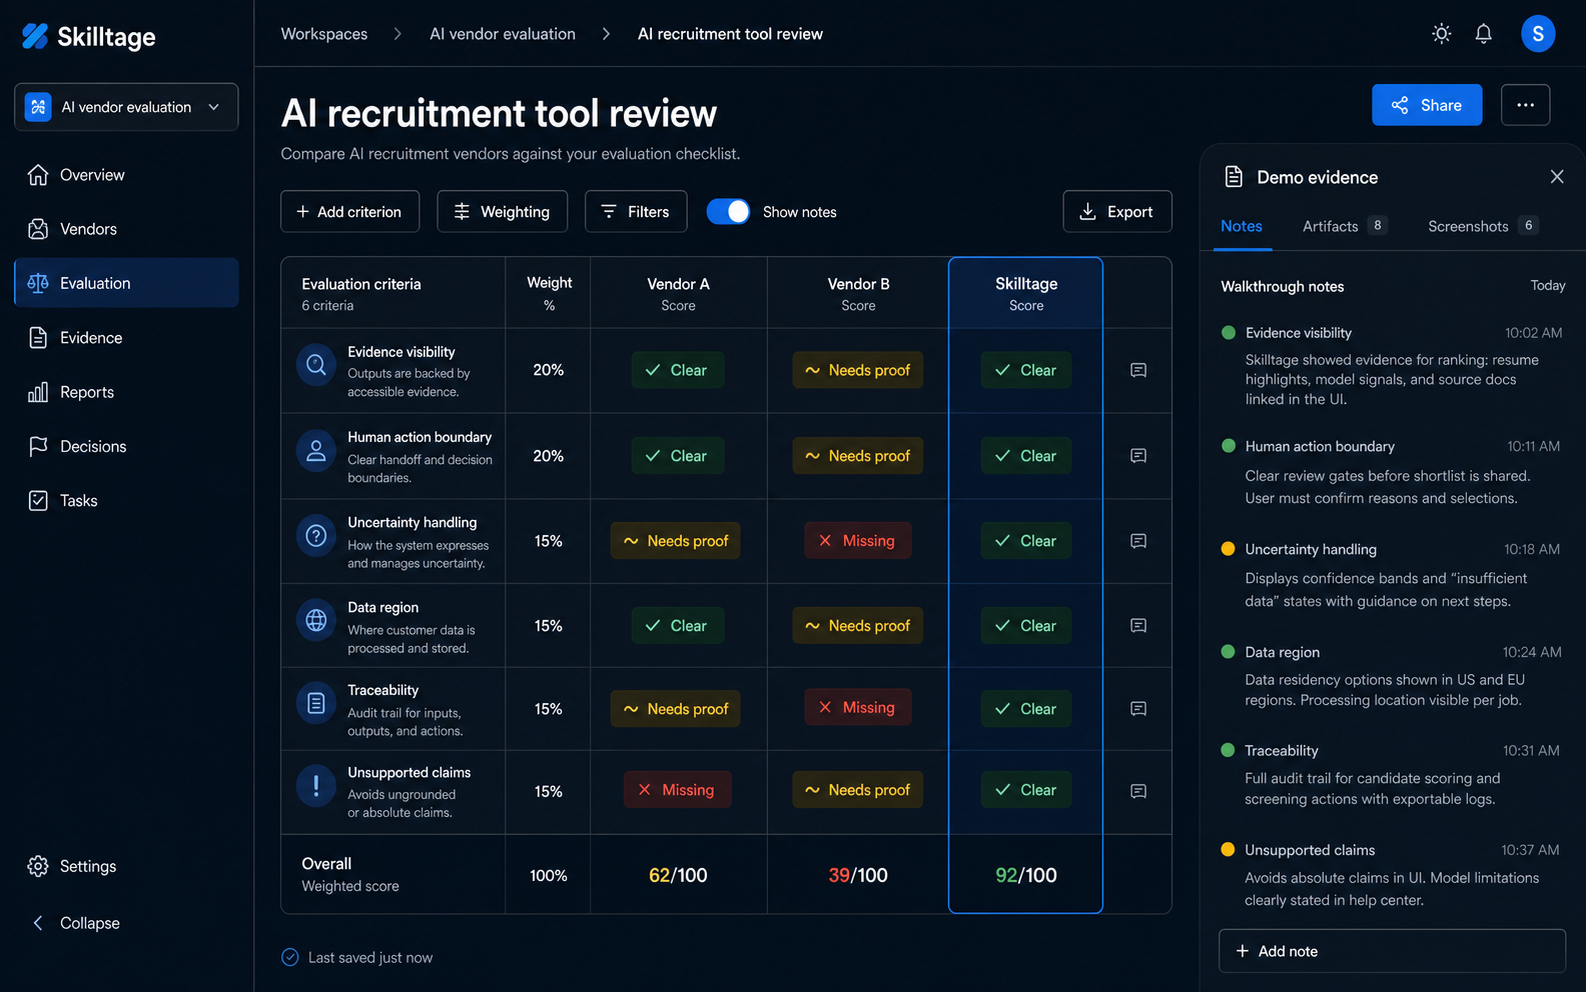Click the note icon for Evidence visibility row
The image size is (1586, 992).
click(1138, 370)
